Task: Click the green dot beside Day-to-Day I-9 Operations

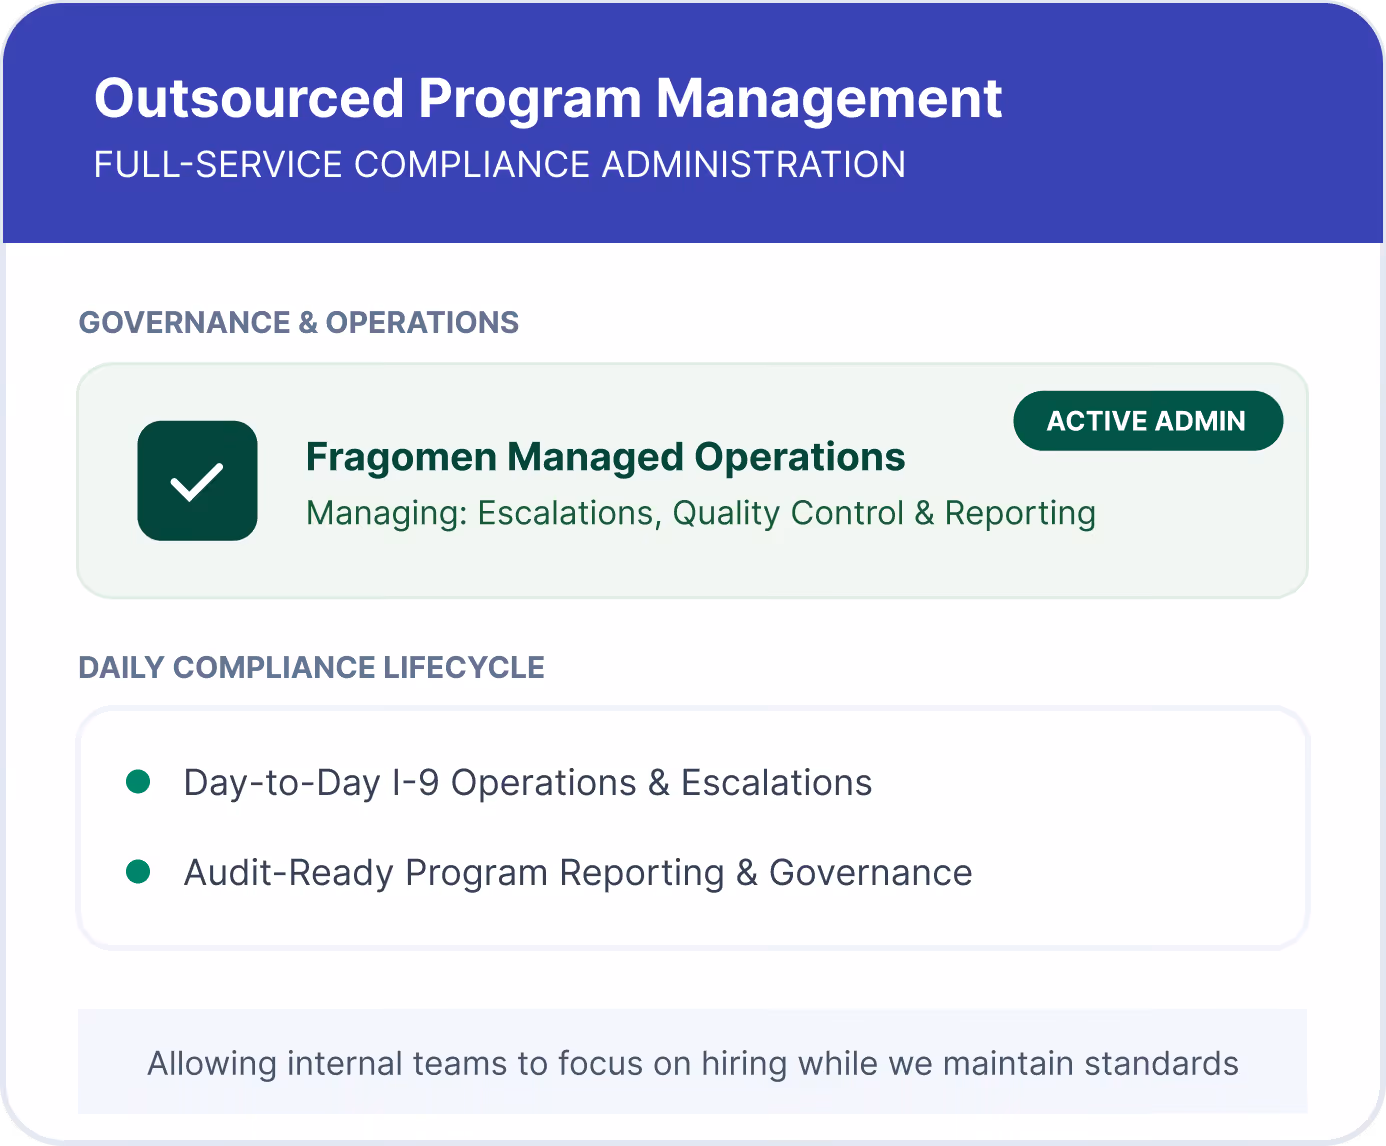Action: tap(138, 781)
